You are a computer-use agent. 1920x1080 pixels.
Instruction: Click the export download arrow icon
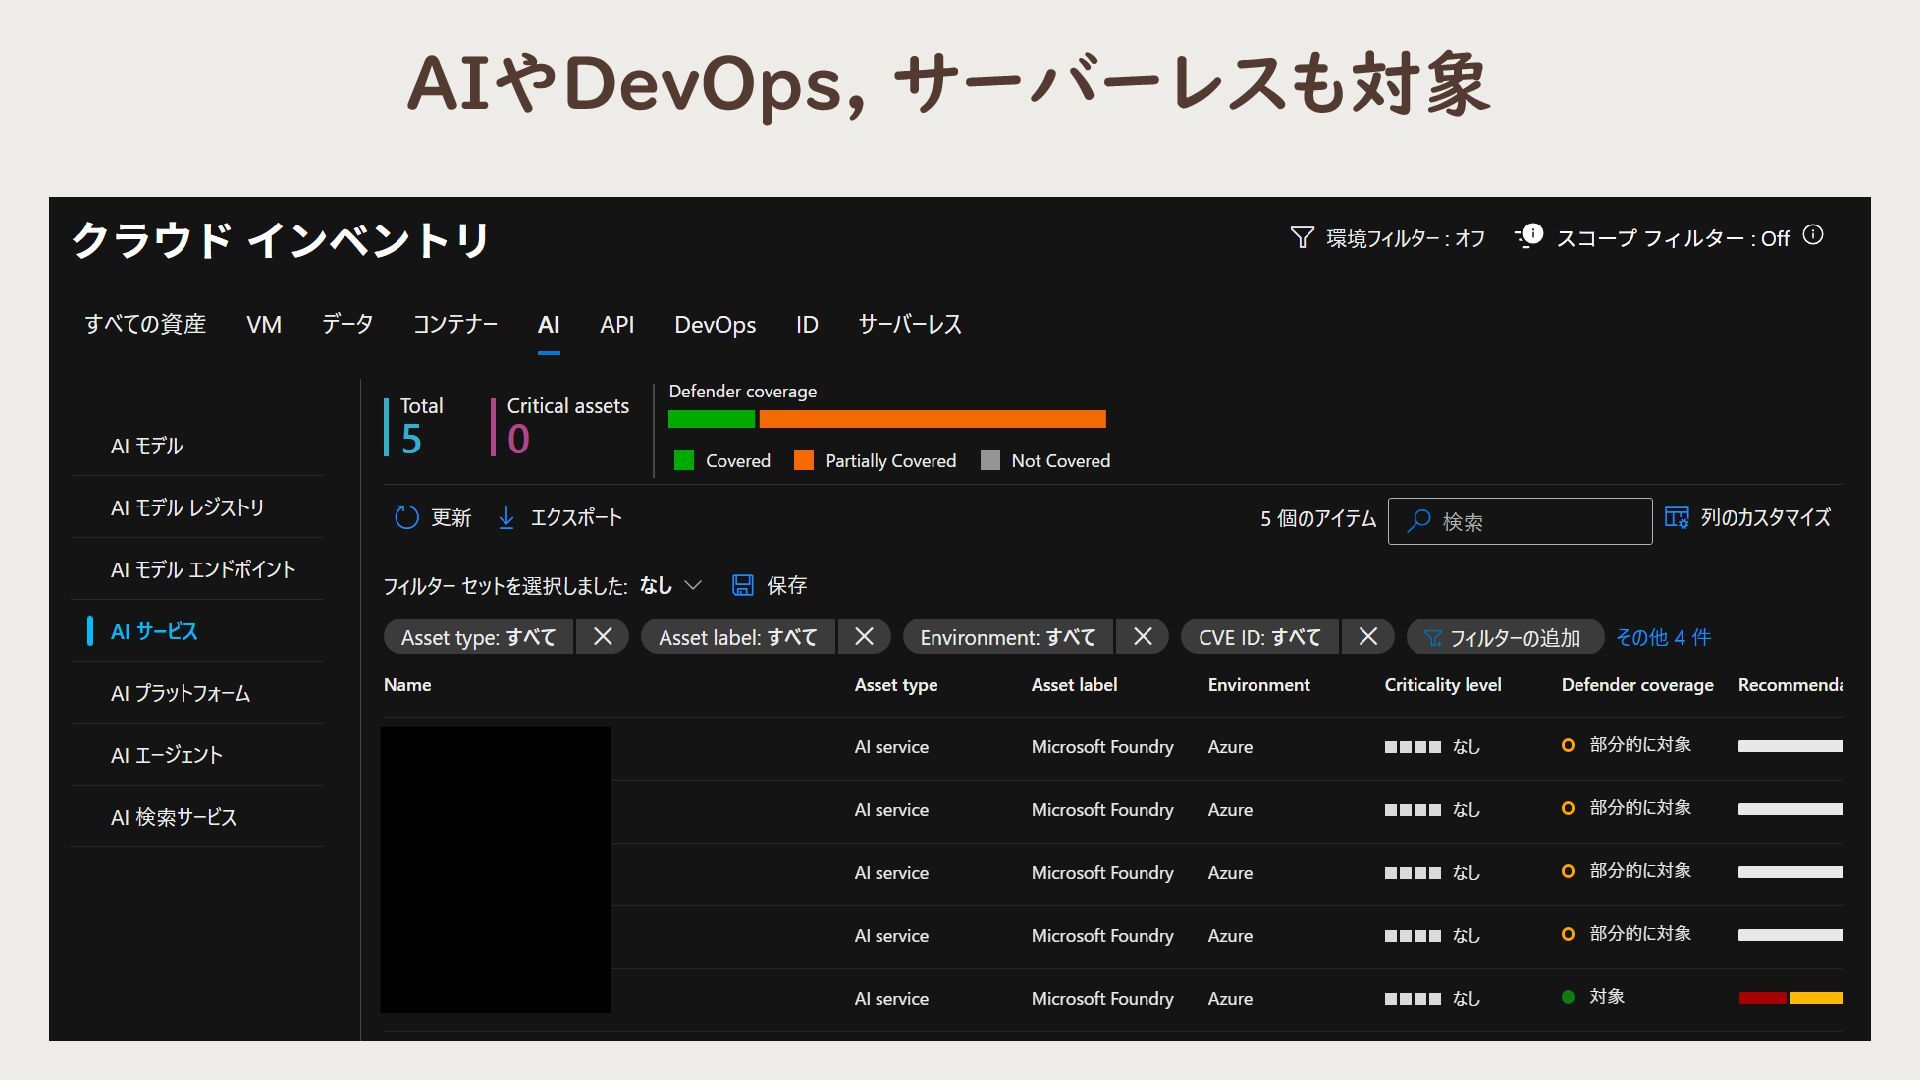coord(506,517)
